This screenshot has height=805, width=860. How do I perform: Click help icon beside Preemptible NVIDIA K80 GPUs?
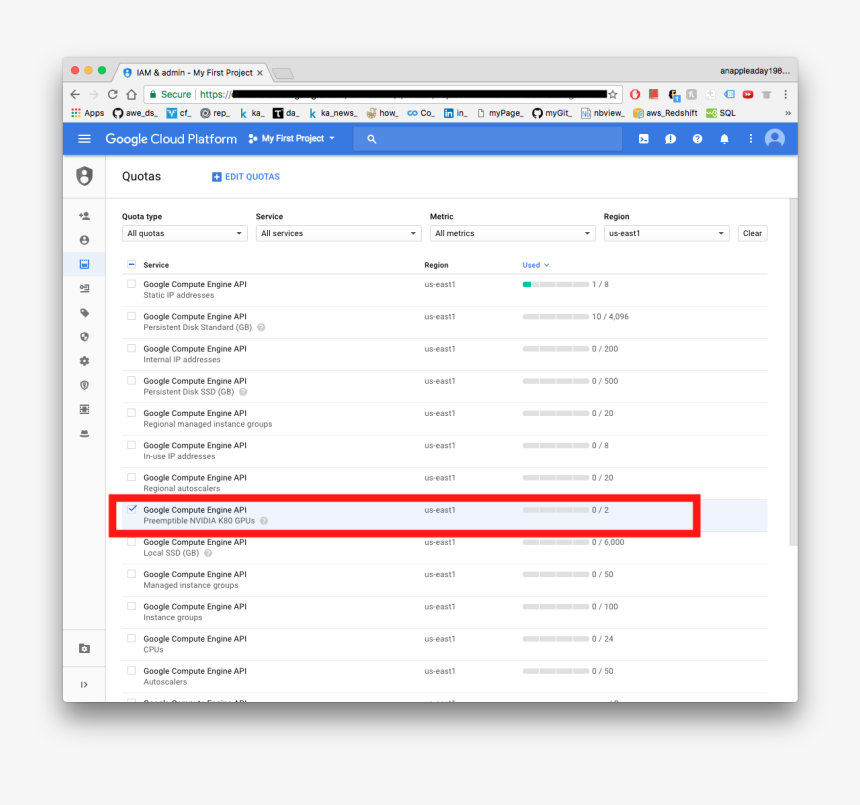[264, 521]
